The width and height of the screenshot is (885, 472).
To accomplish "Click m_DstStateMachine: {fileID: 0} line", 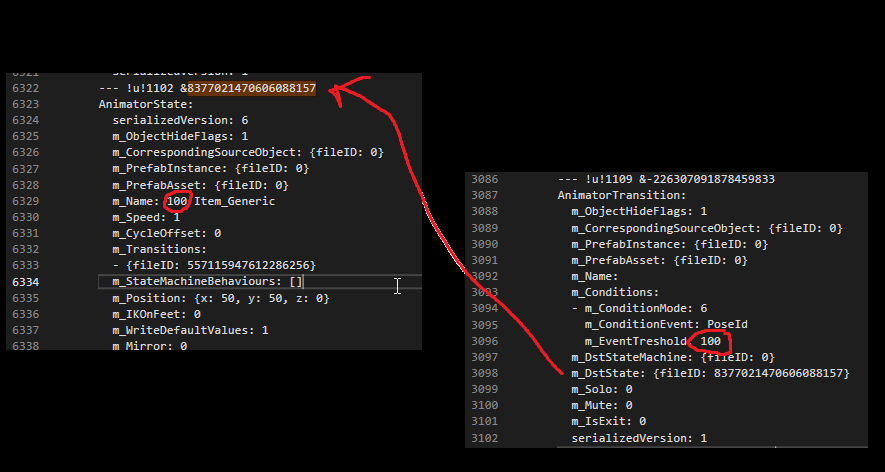I will 673,357.
